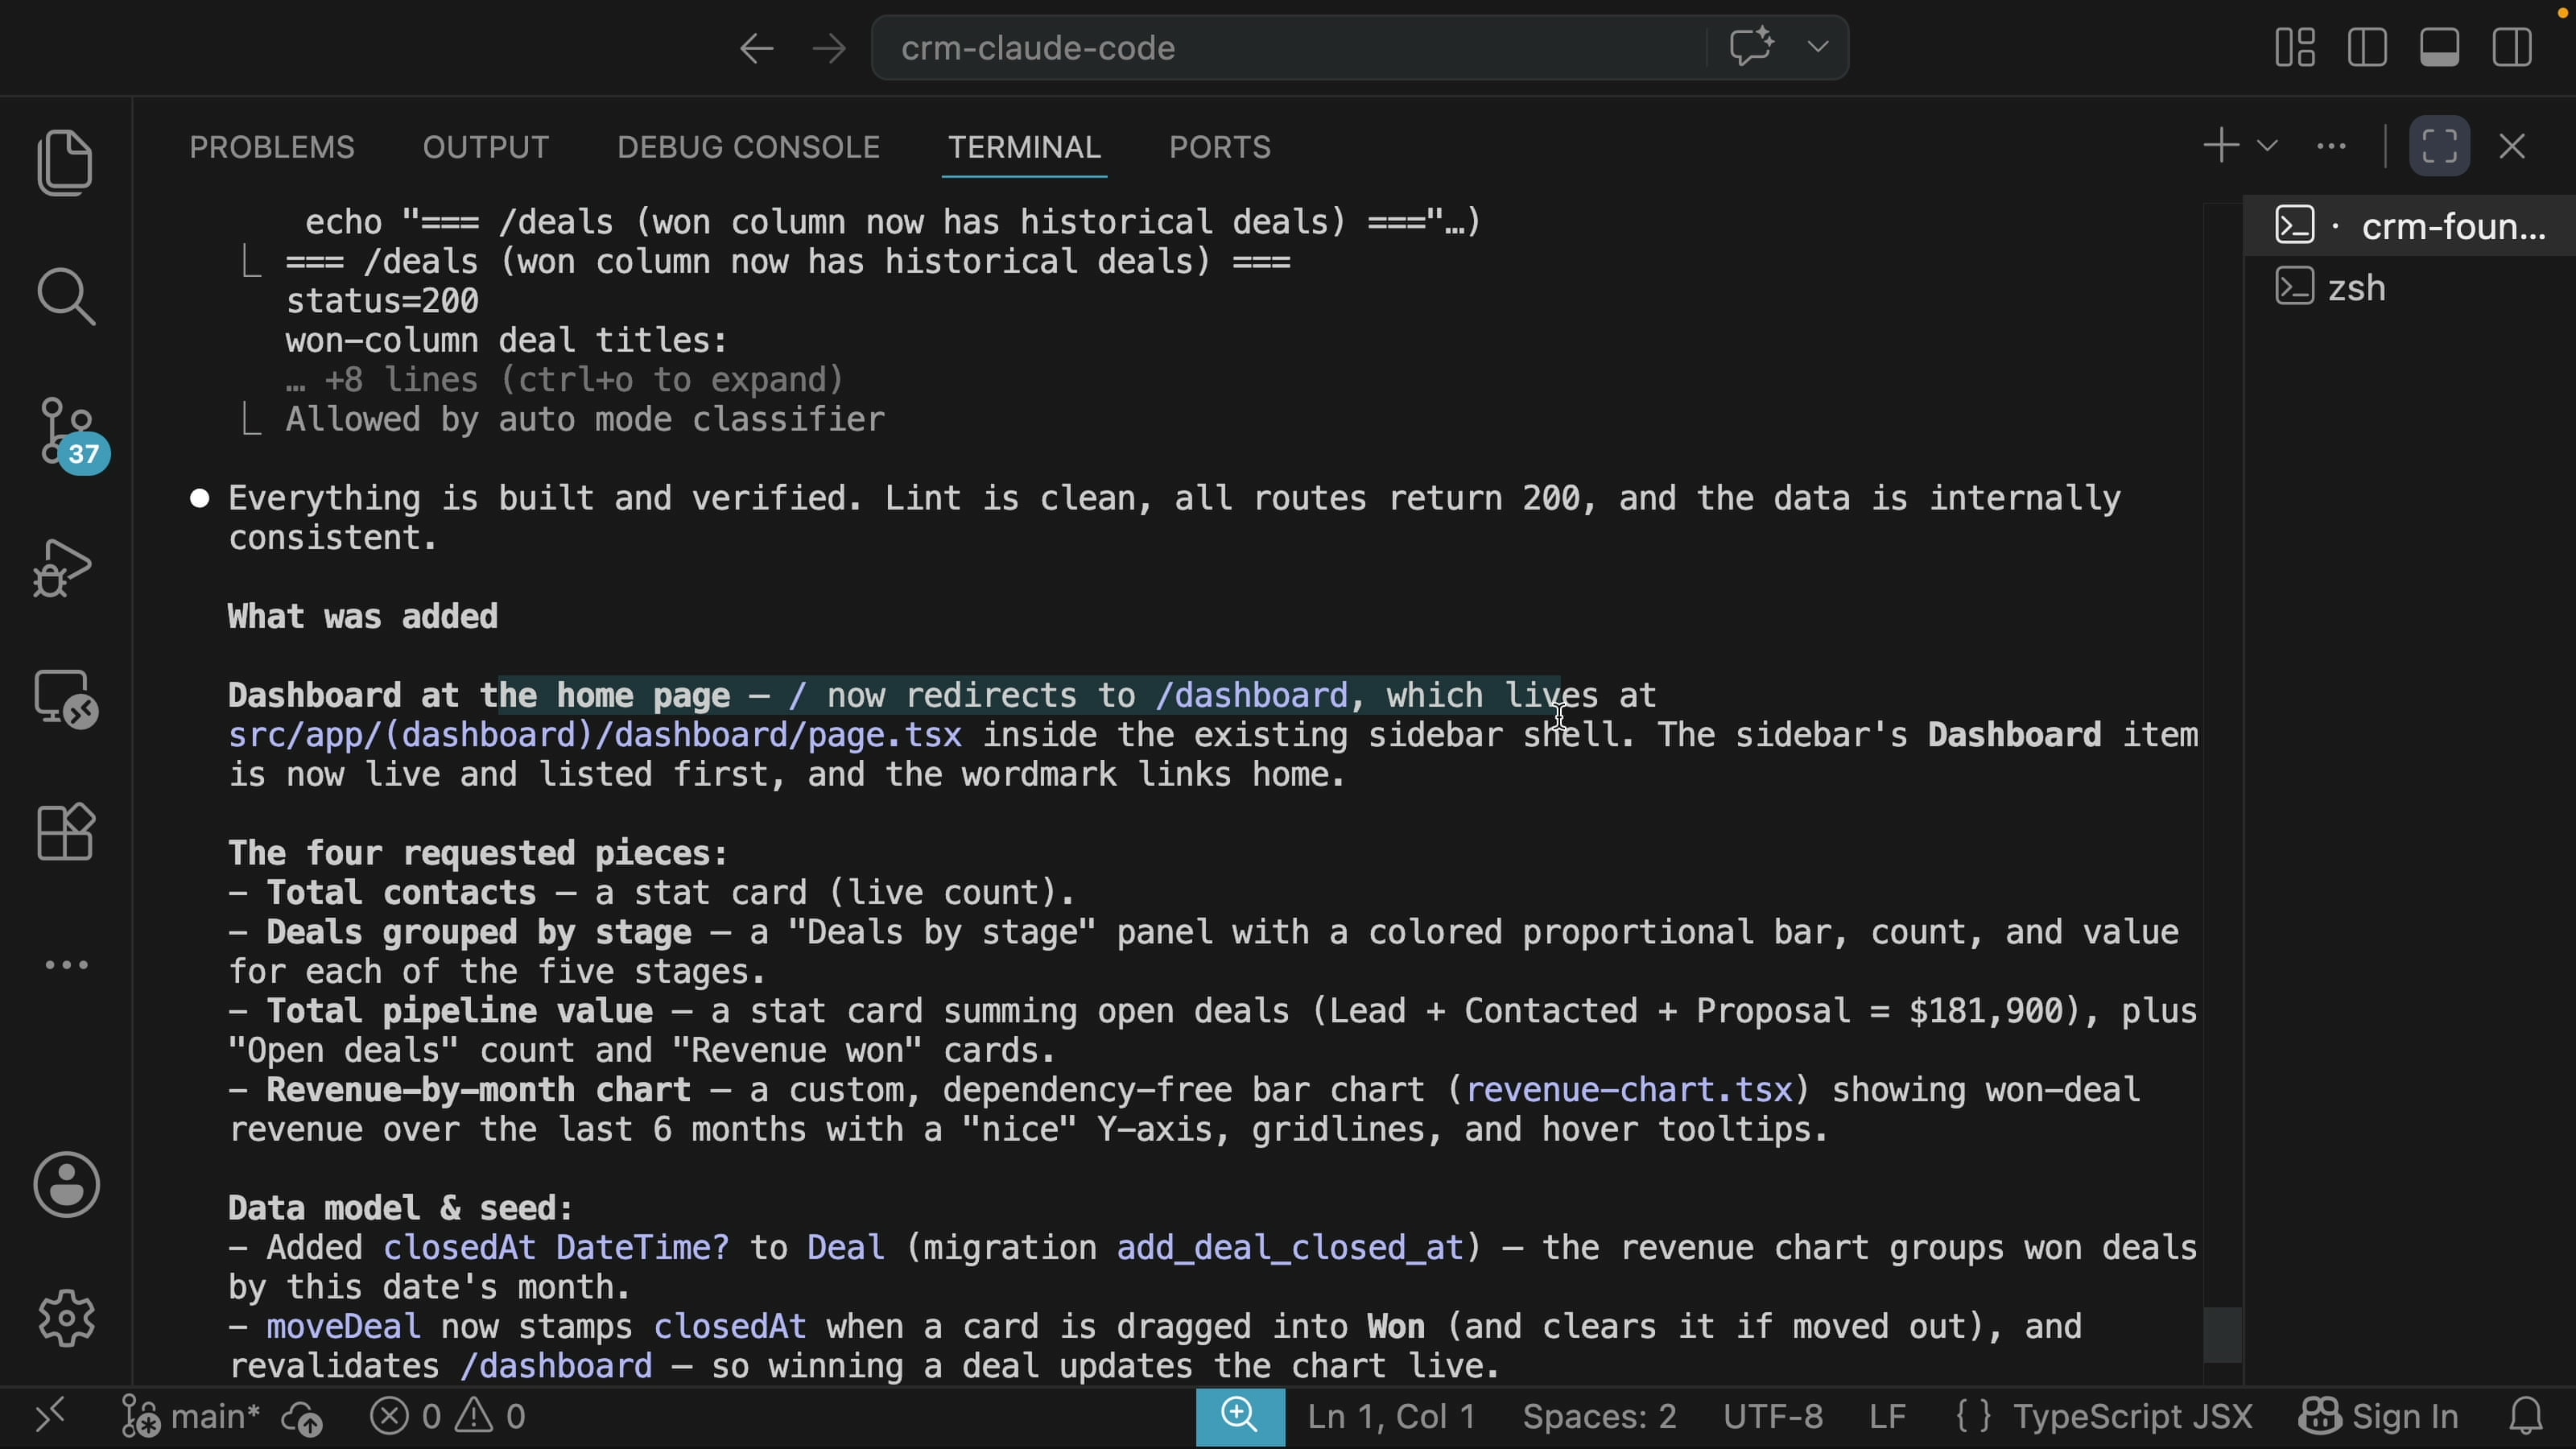
Task: Open the notifications bell
Action: click(x=2526, y=1416)
